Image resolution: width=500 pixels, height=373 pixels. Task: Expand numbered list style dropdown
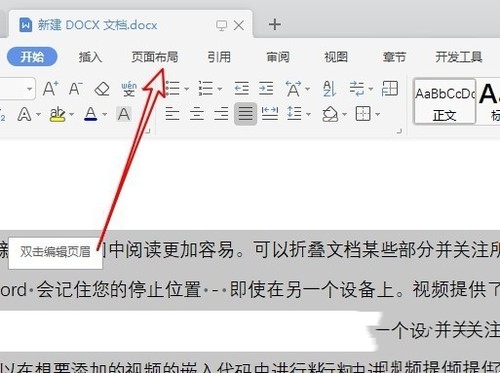(220, 89)
